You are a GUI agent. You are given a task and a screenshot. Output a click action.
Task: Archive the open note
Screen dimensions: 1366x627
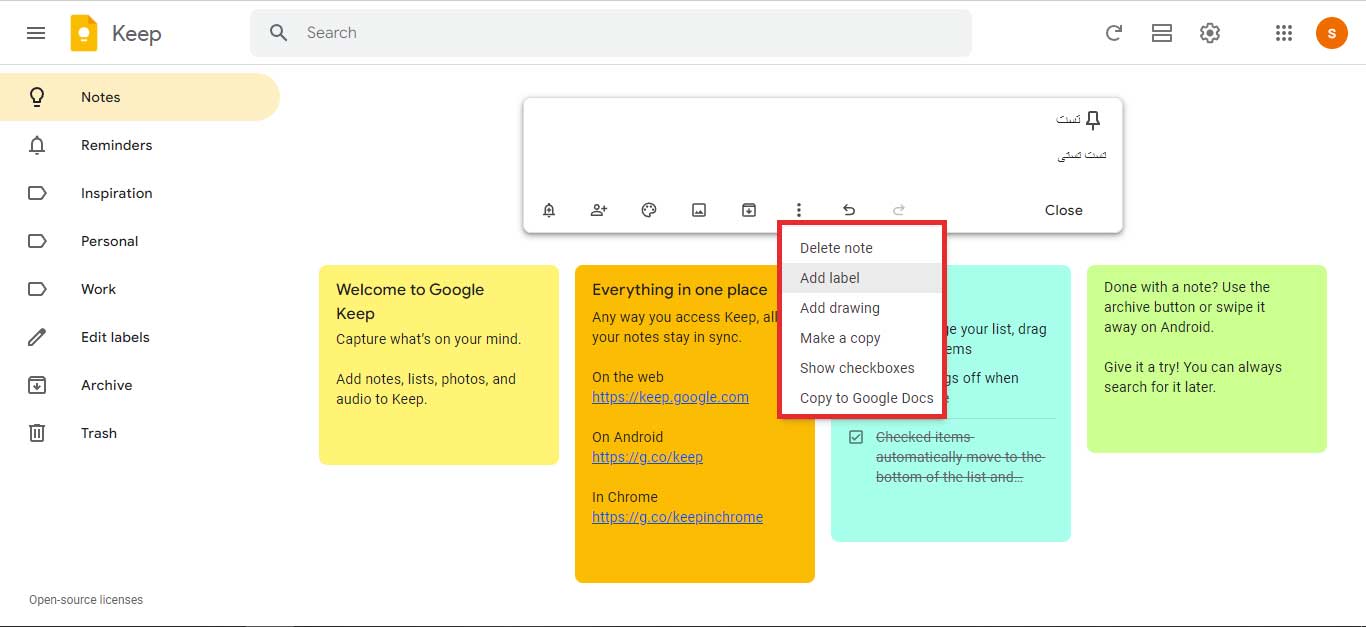(x=749, y=210)
